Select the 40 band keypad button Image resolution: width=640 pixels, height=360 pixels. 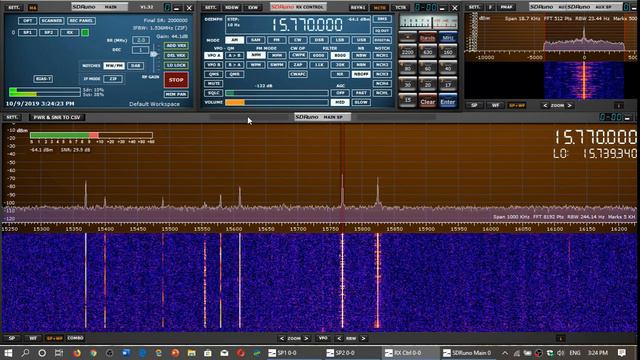tap(448, 69)
